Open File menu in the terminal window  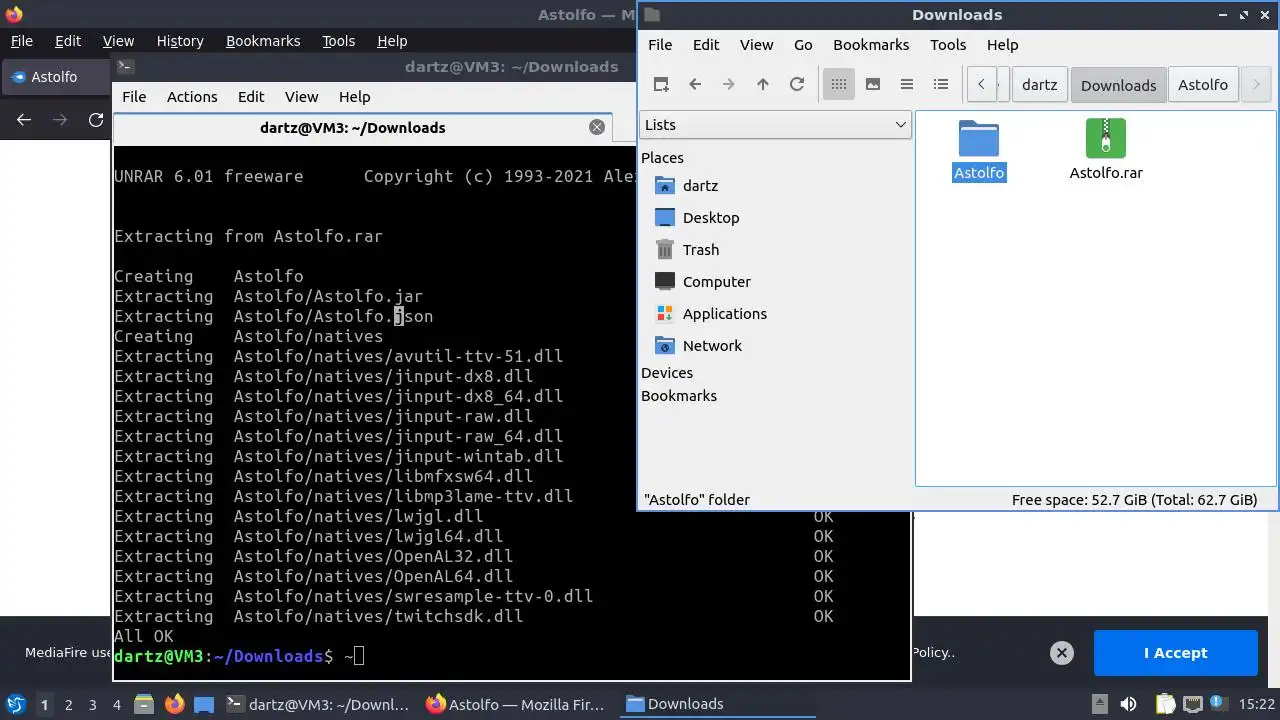coord(134,96)
